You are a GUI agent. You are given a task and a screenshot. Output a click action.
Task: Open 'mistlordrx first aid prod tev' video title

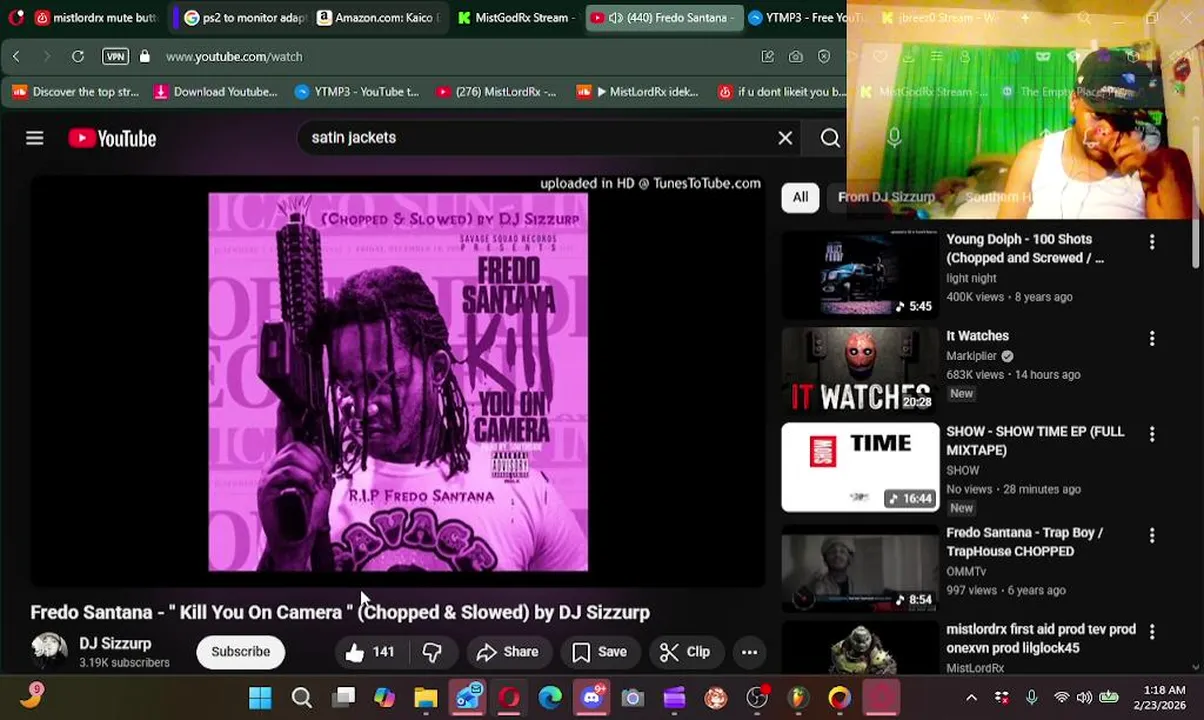(1041, 638)
